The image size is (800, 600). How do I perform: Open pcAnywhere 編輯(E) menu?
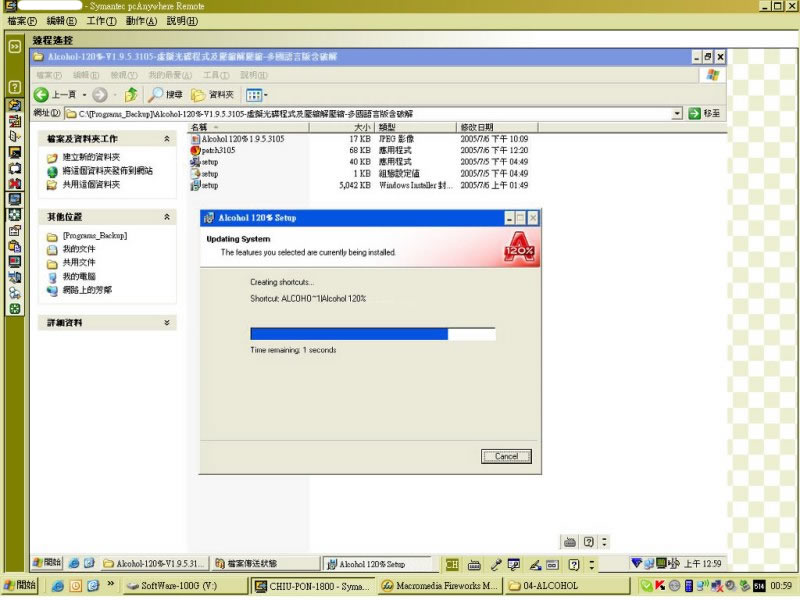coord(61,21)
